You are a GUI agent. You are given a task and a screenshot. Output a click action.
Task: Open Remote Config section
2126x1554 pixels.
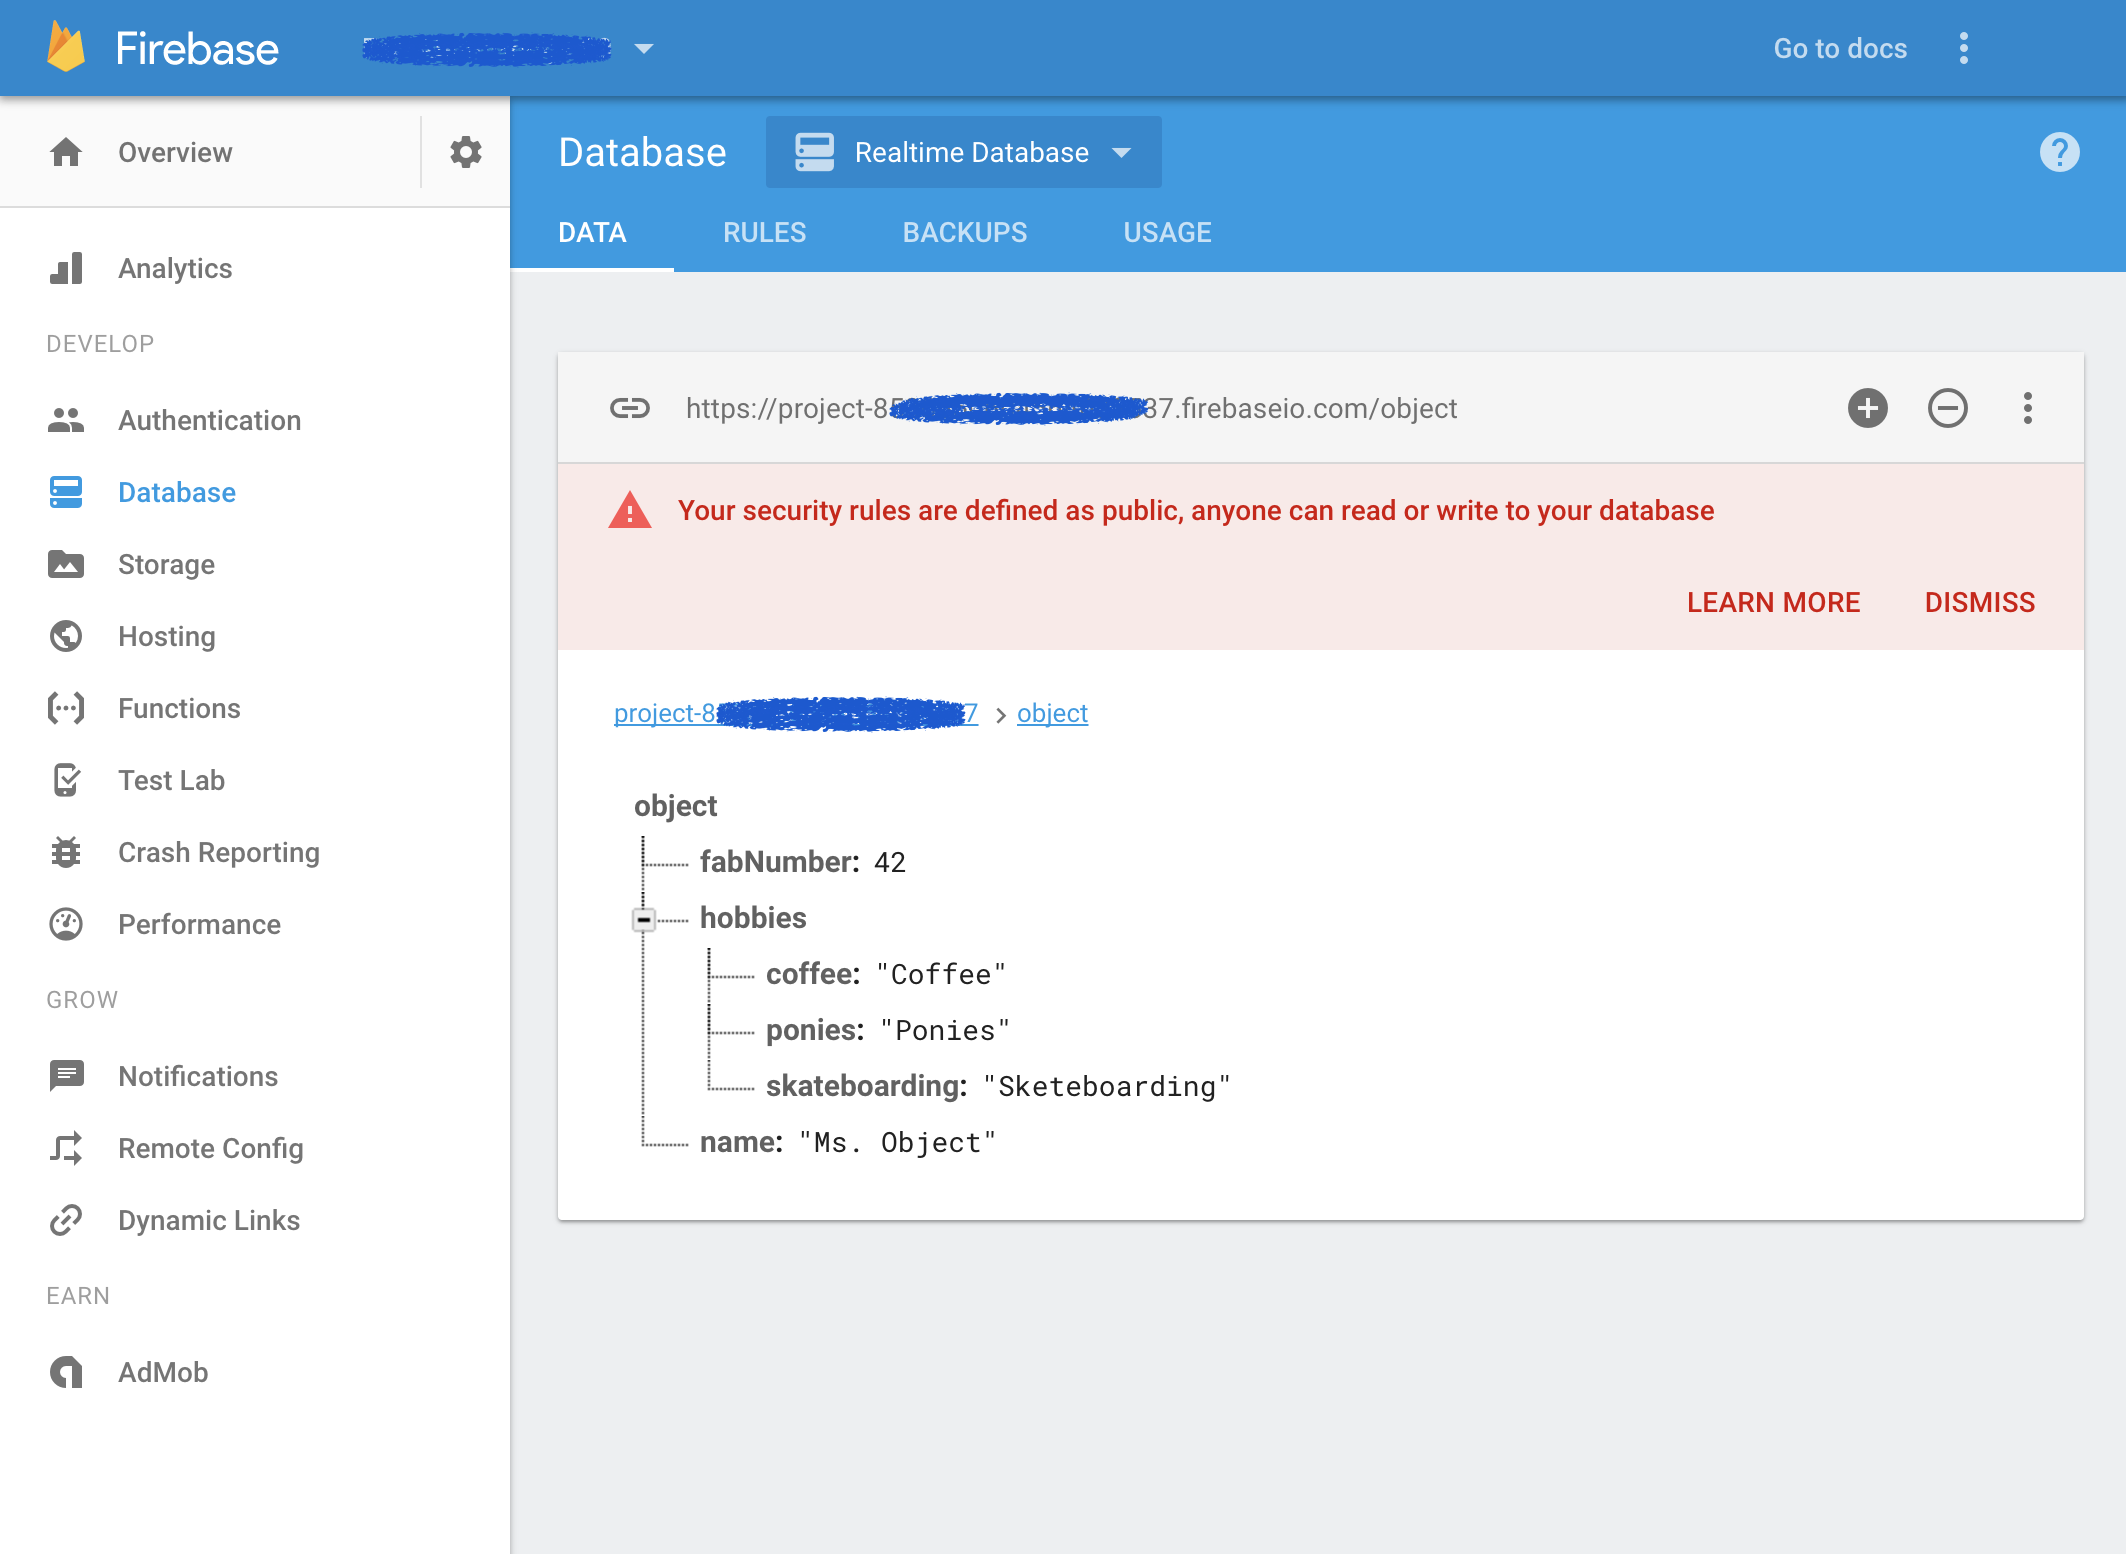click(x=211, y=1148)
